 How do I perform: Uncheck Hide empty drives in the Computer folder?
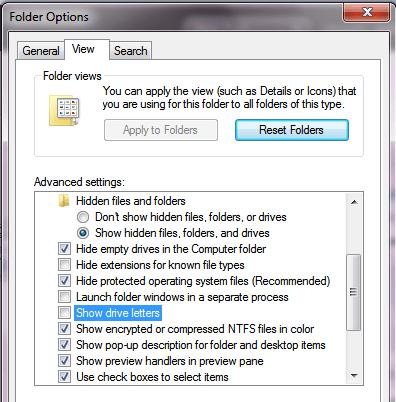tap(64, 249)
